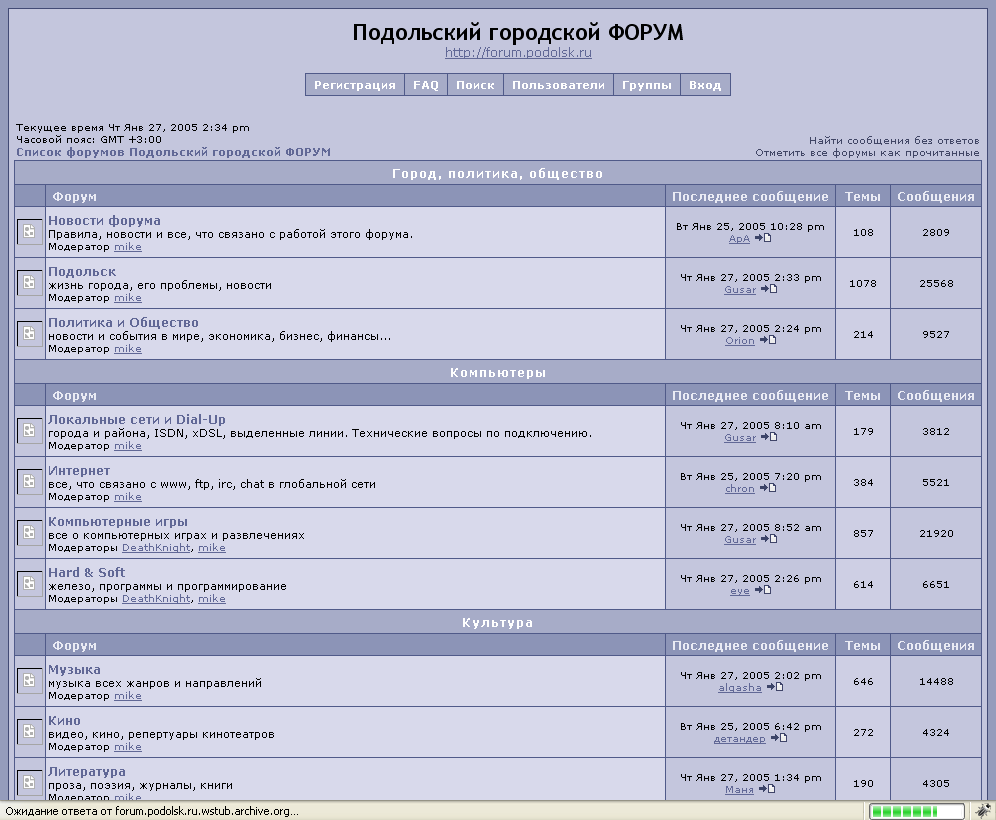Open moderator DeathKnight profile under Компьютерные игры
Viewport: 996px width, 820px height.
(x=156, y=548)
